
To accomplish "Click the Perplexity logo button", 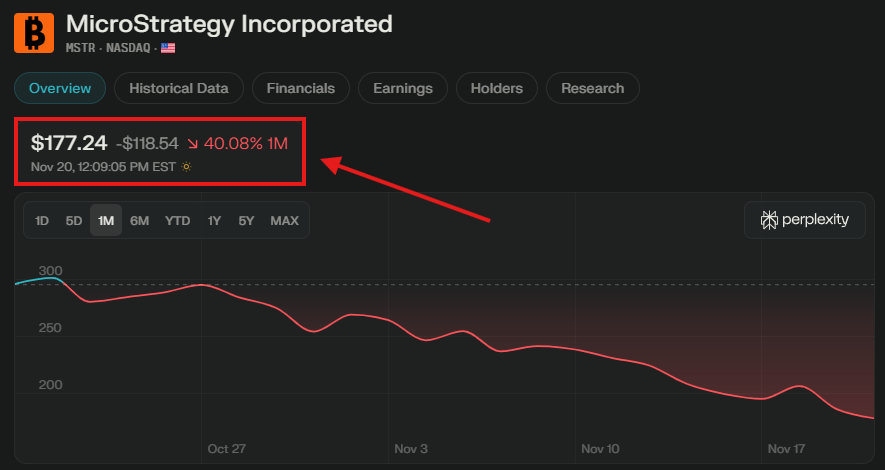I will 804,220.
